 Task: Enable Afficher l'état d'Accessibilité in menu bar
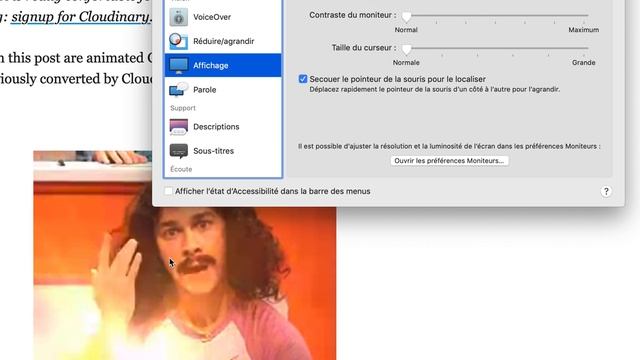168,191
